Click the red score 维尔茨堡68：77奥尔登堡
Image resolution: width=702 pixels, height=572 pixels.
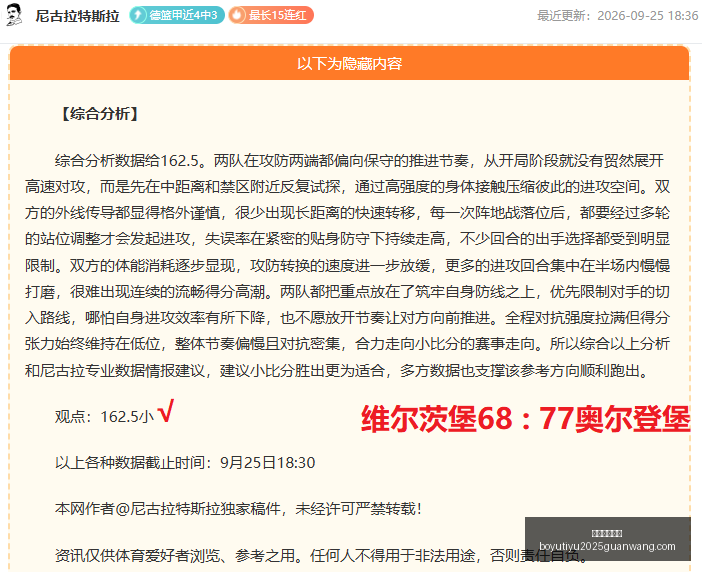(x=525, y=419)
